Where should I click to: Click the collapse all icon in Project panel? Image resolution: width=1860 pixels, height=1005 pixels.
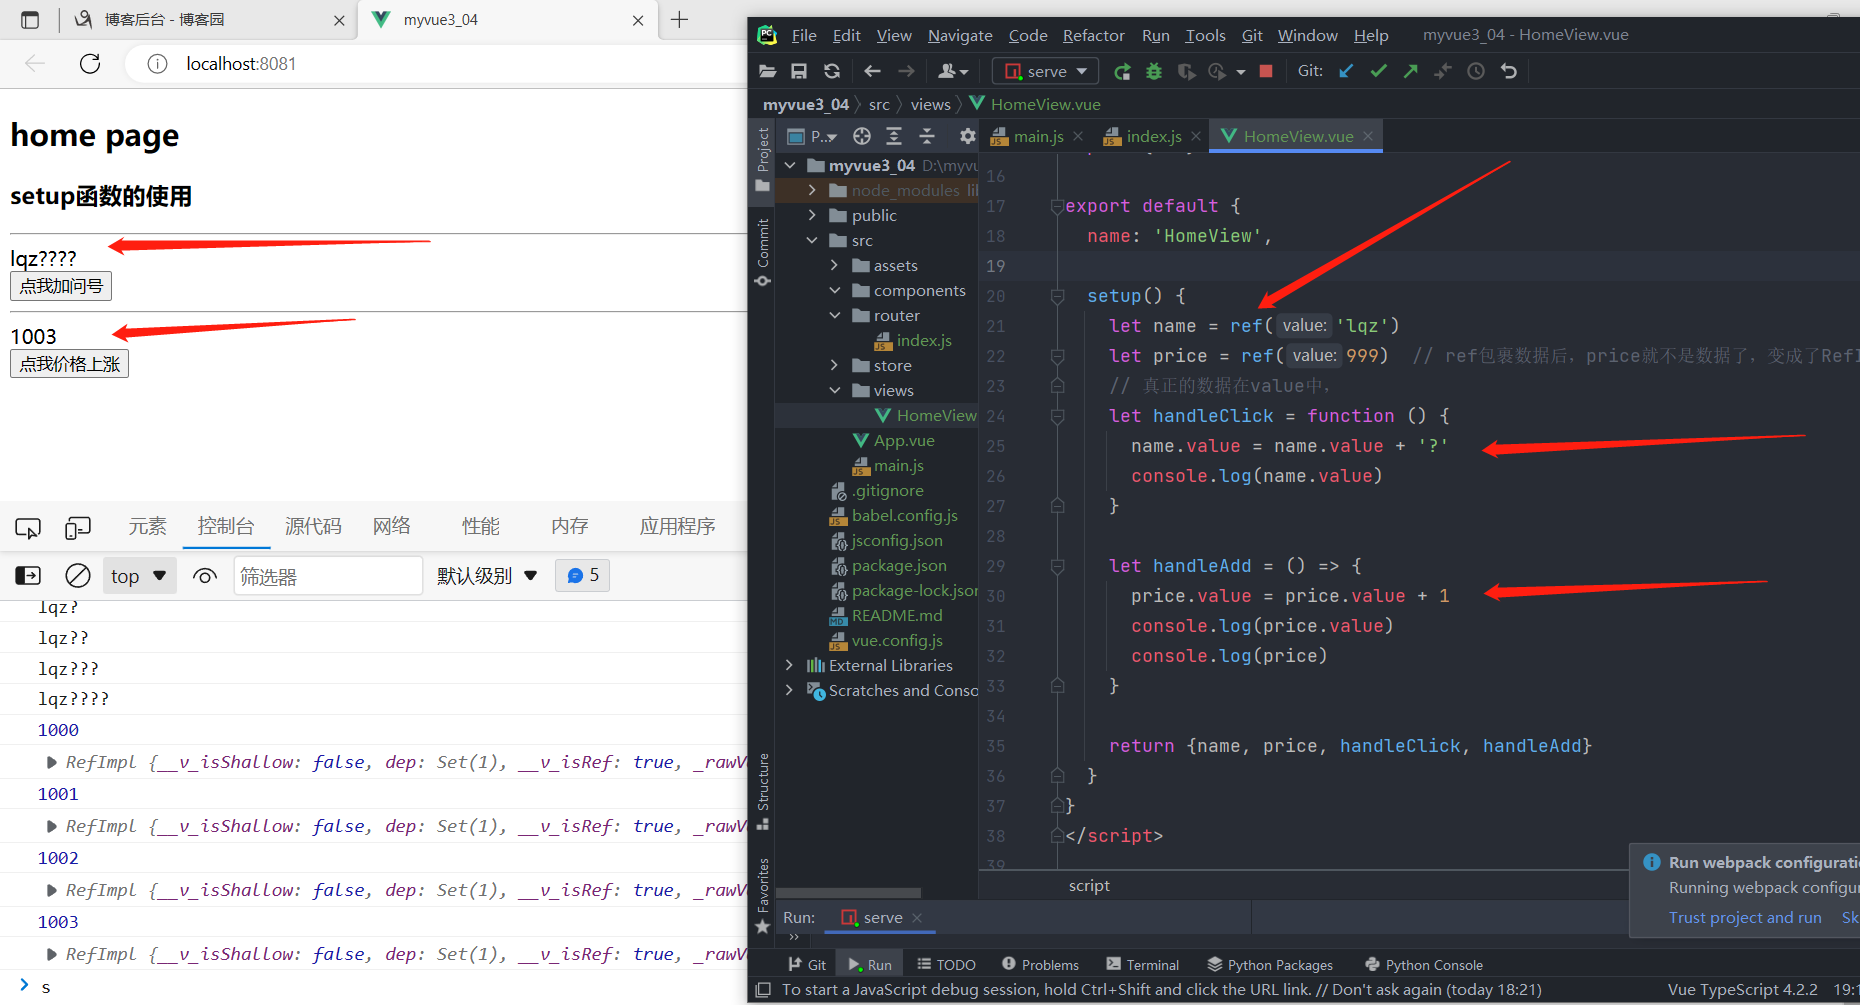[927, 136]
